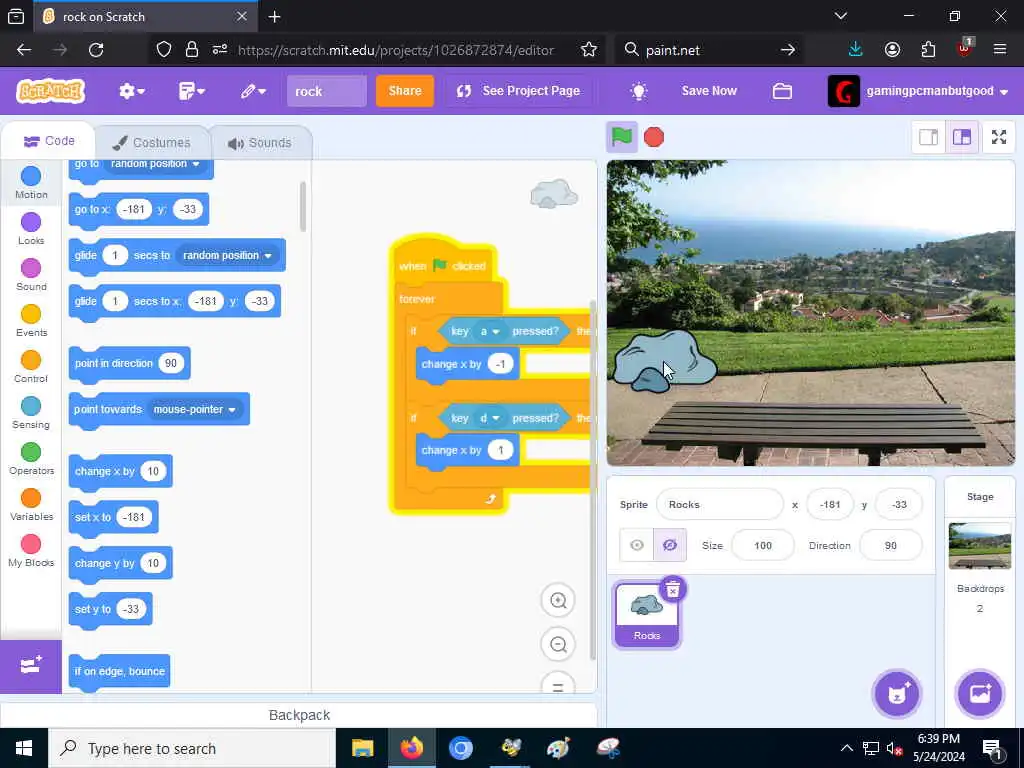Image resolution: width=1024 pixels, height=768 pixels.
Task: Stop the project with red stop icon
Action: pos(654,137)
